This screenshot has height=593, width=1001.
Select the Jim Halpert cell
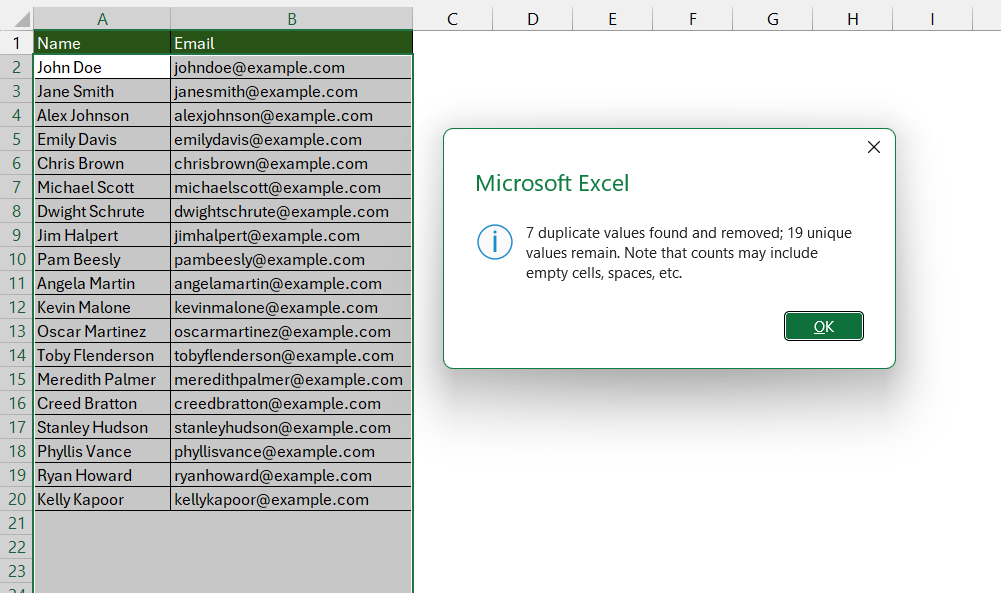102,235
